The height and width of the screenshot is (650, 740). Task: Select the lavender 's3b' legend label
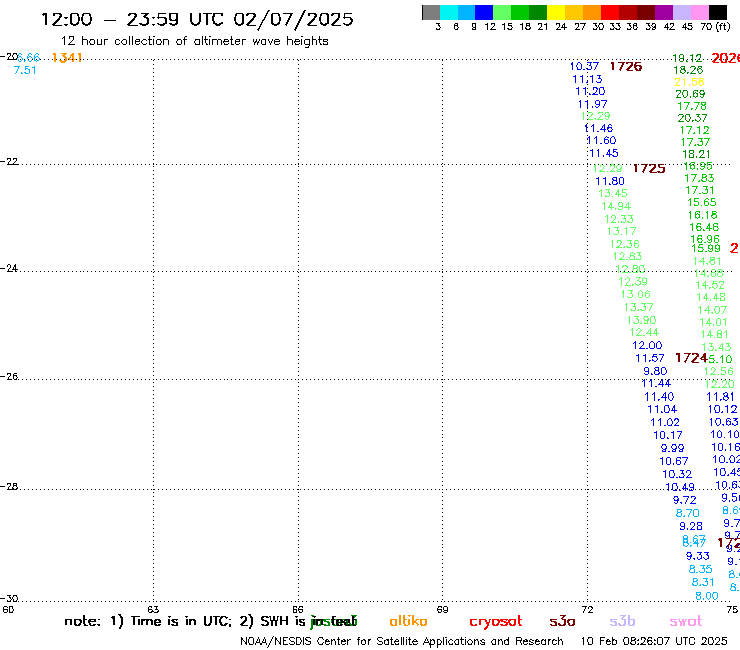pyautogui.click(x=622, y=621)
